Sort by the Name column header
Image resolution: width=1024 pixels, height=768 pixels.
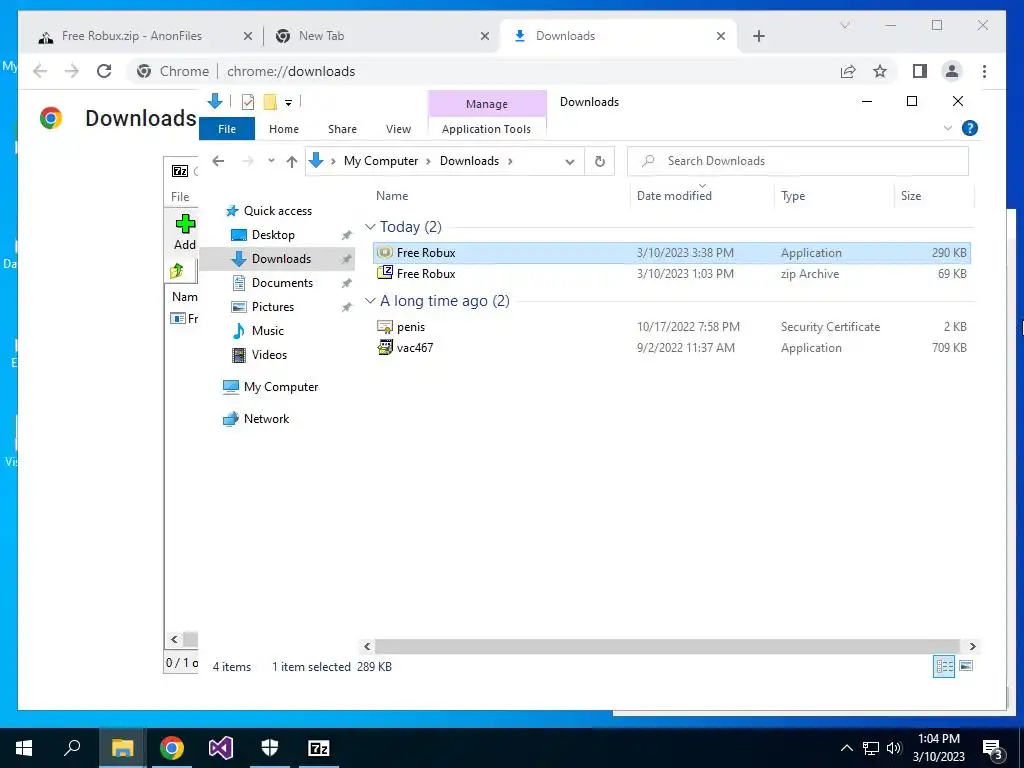point(392,196)
